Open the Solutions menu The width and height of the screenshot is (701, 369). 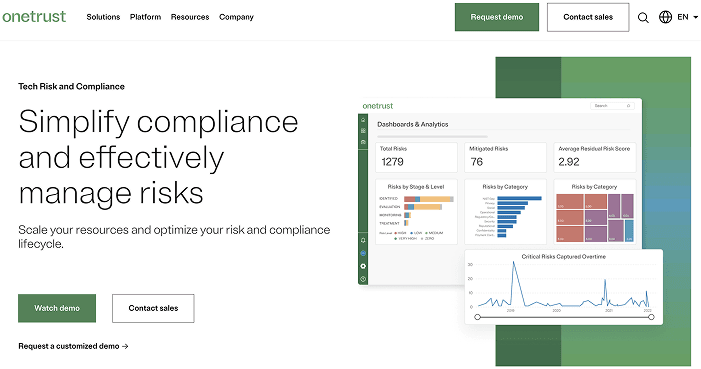pyautogui.click(x=103, y=17)
